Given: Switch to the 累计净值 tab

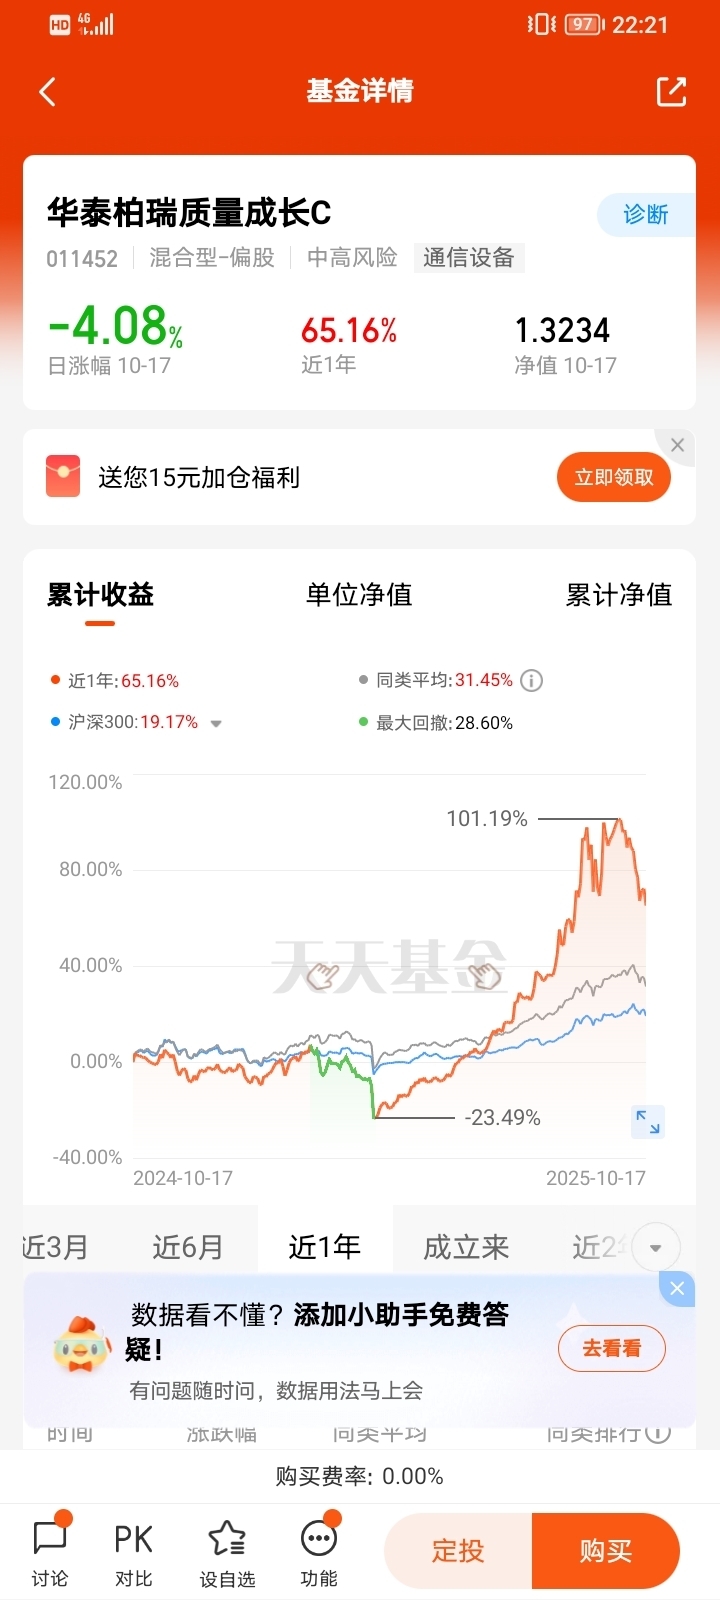Looking at the screenshot, I should [619, 595].
